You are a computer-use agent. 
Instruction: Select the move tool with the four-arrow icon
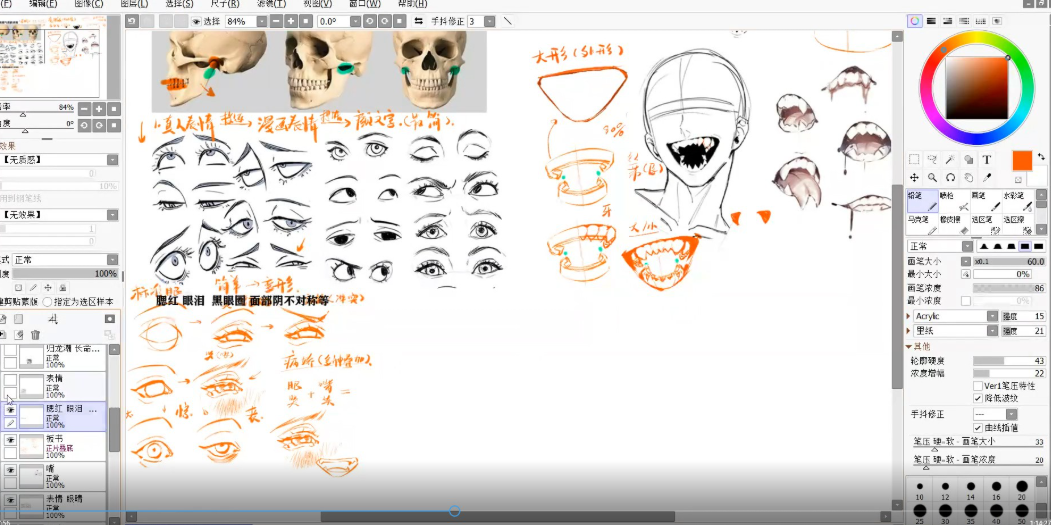[x=914, y=178]
